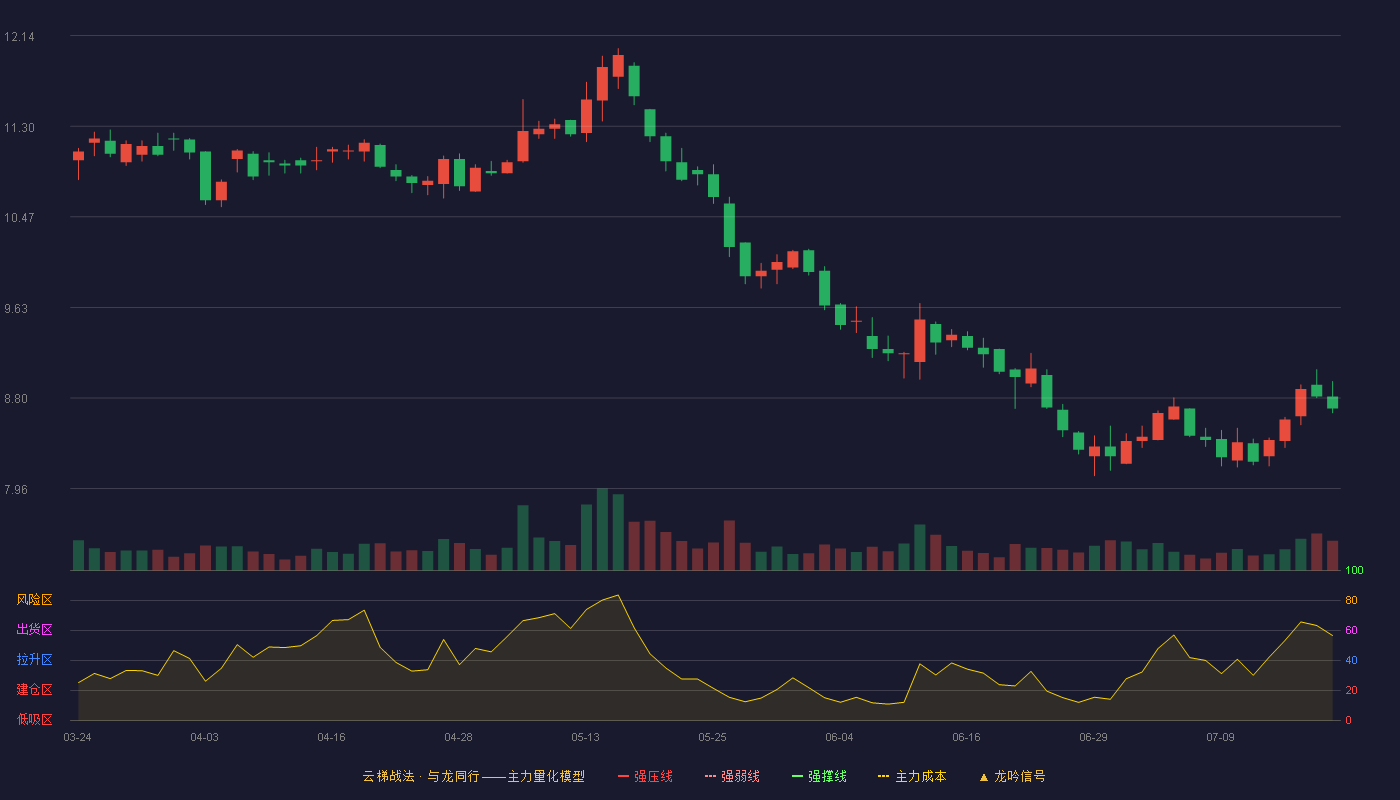Click the yellow dashed 主力成本 legend icon
1400x800 pixels.
click(x=884, y=776)
